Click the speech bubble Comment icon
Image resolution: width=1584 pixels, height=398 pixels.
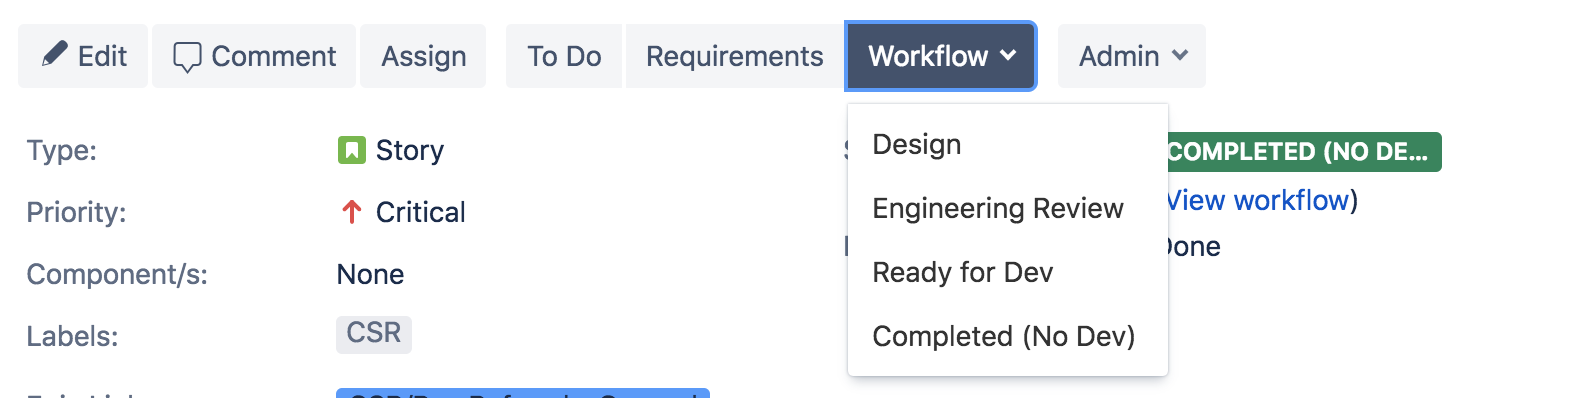coord(187,57)
